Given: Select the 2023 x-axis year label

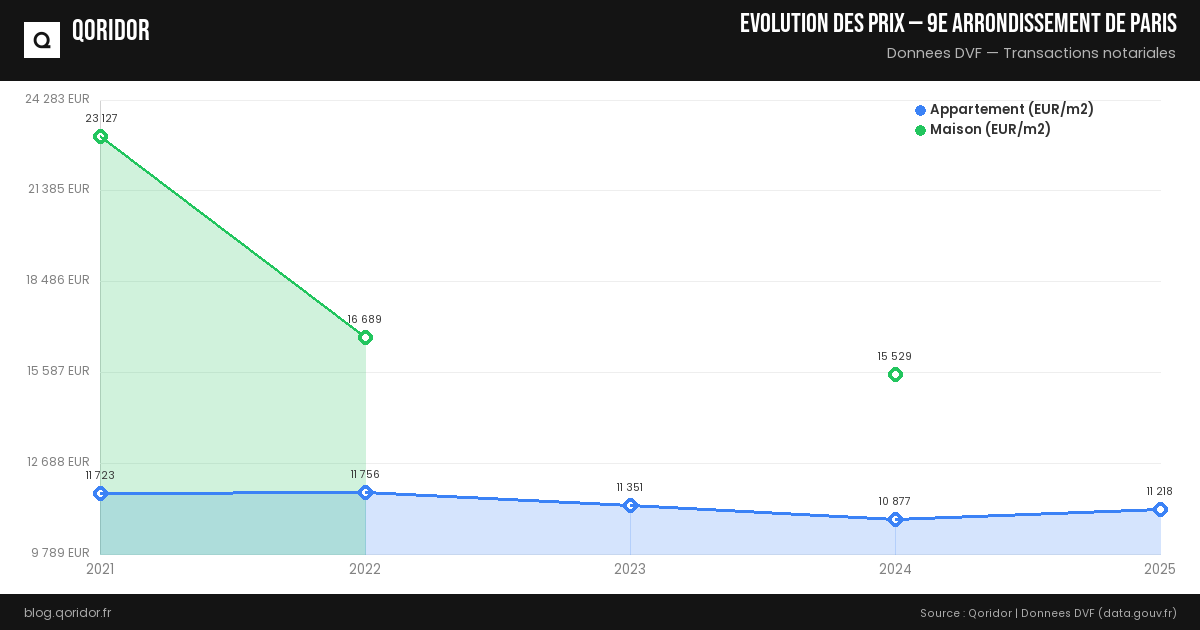Looking at the screenshot, I should [x=630, y=569].
